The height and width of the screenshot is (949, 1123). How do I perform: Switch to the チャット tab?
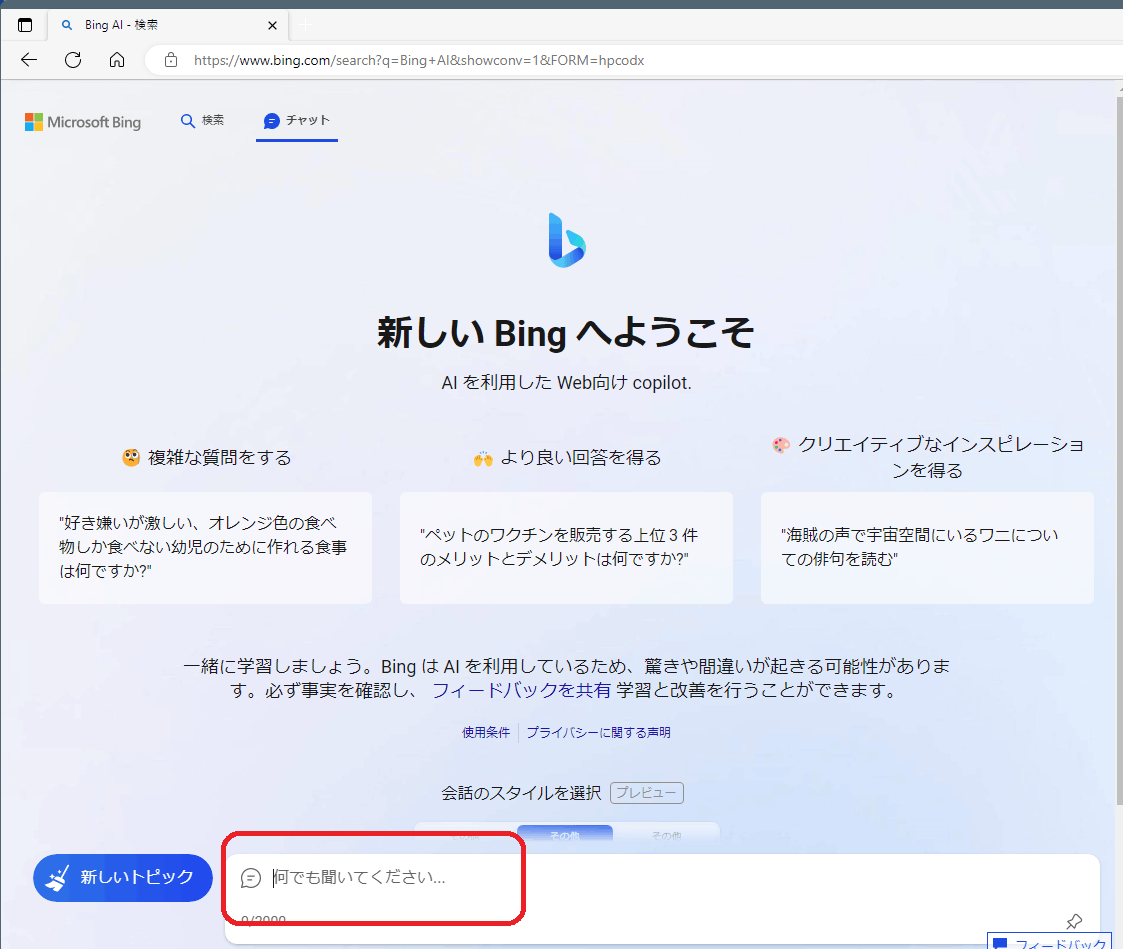(x=297, y=120)
